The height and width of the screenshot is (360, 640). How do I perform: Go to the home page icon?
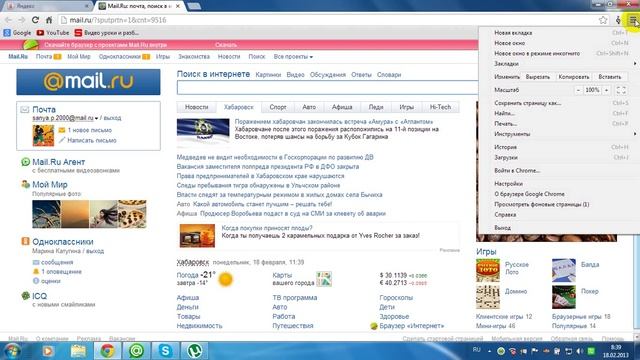coord(49,20)
